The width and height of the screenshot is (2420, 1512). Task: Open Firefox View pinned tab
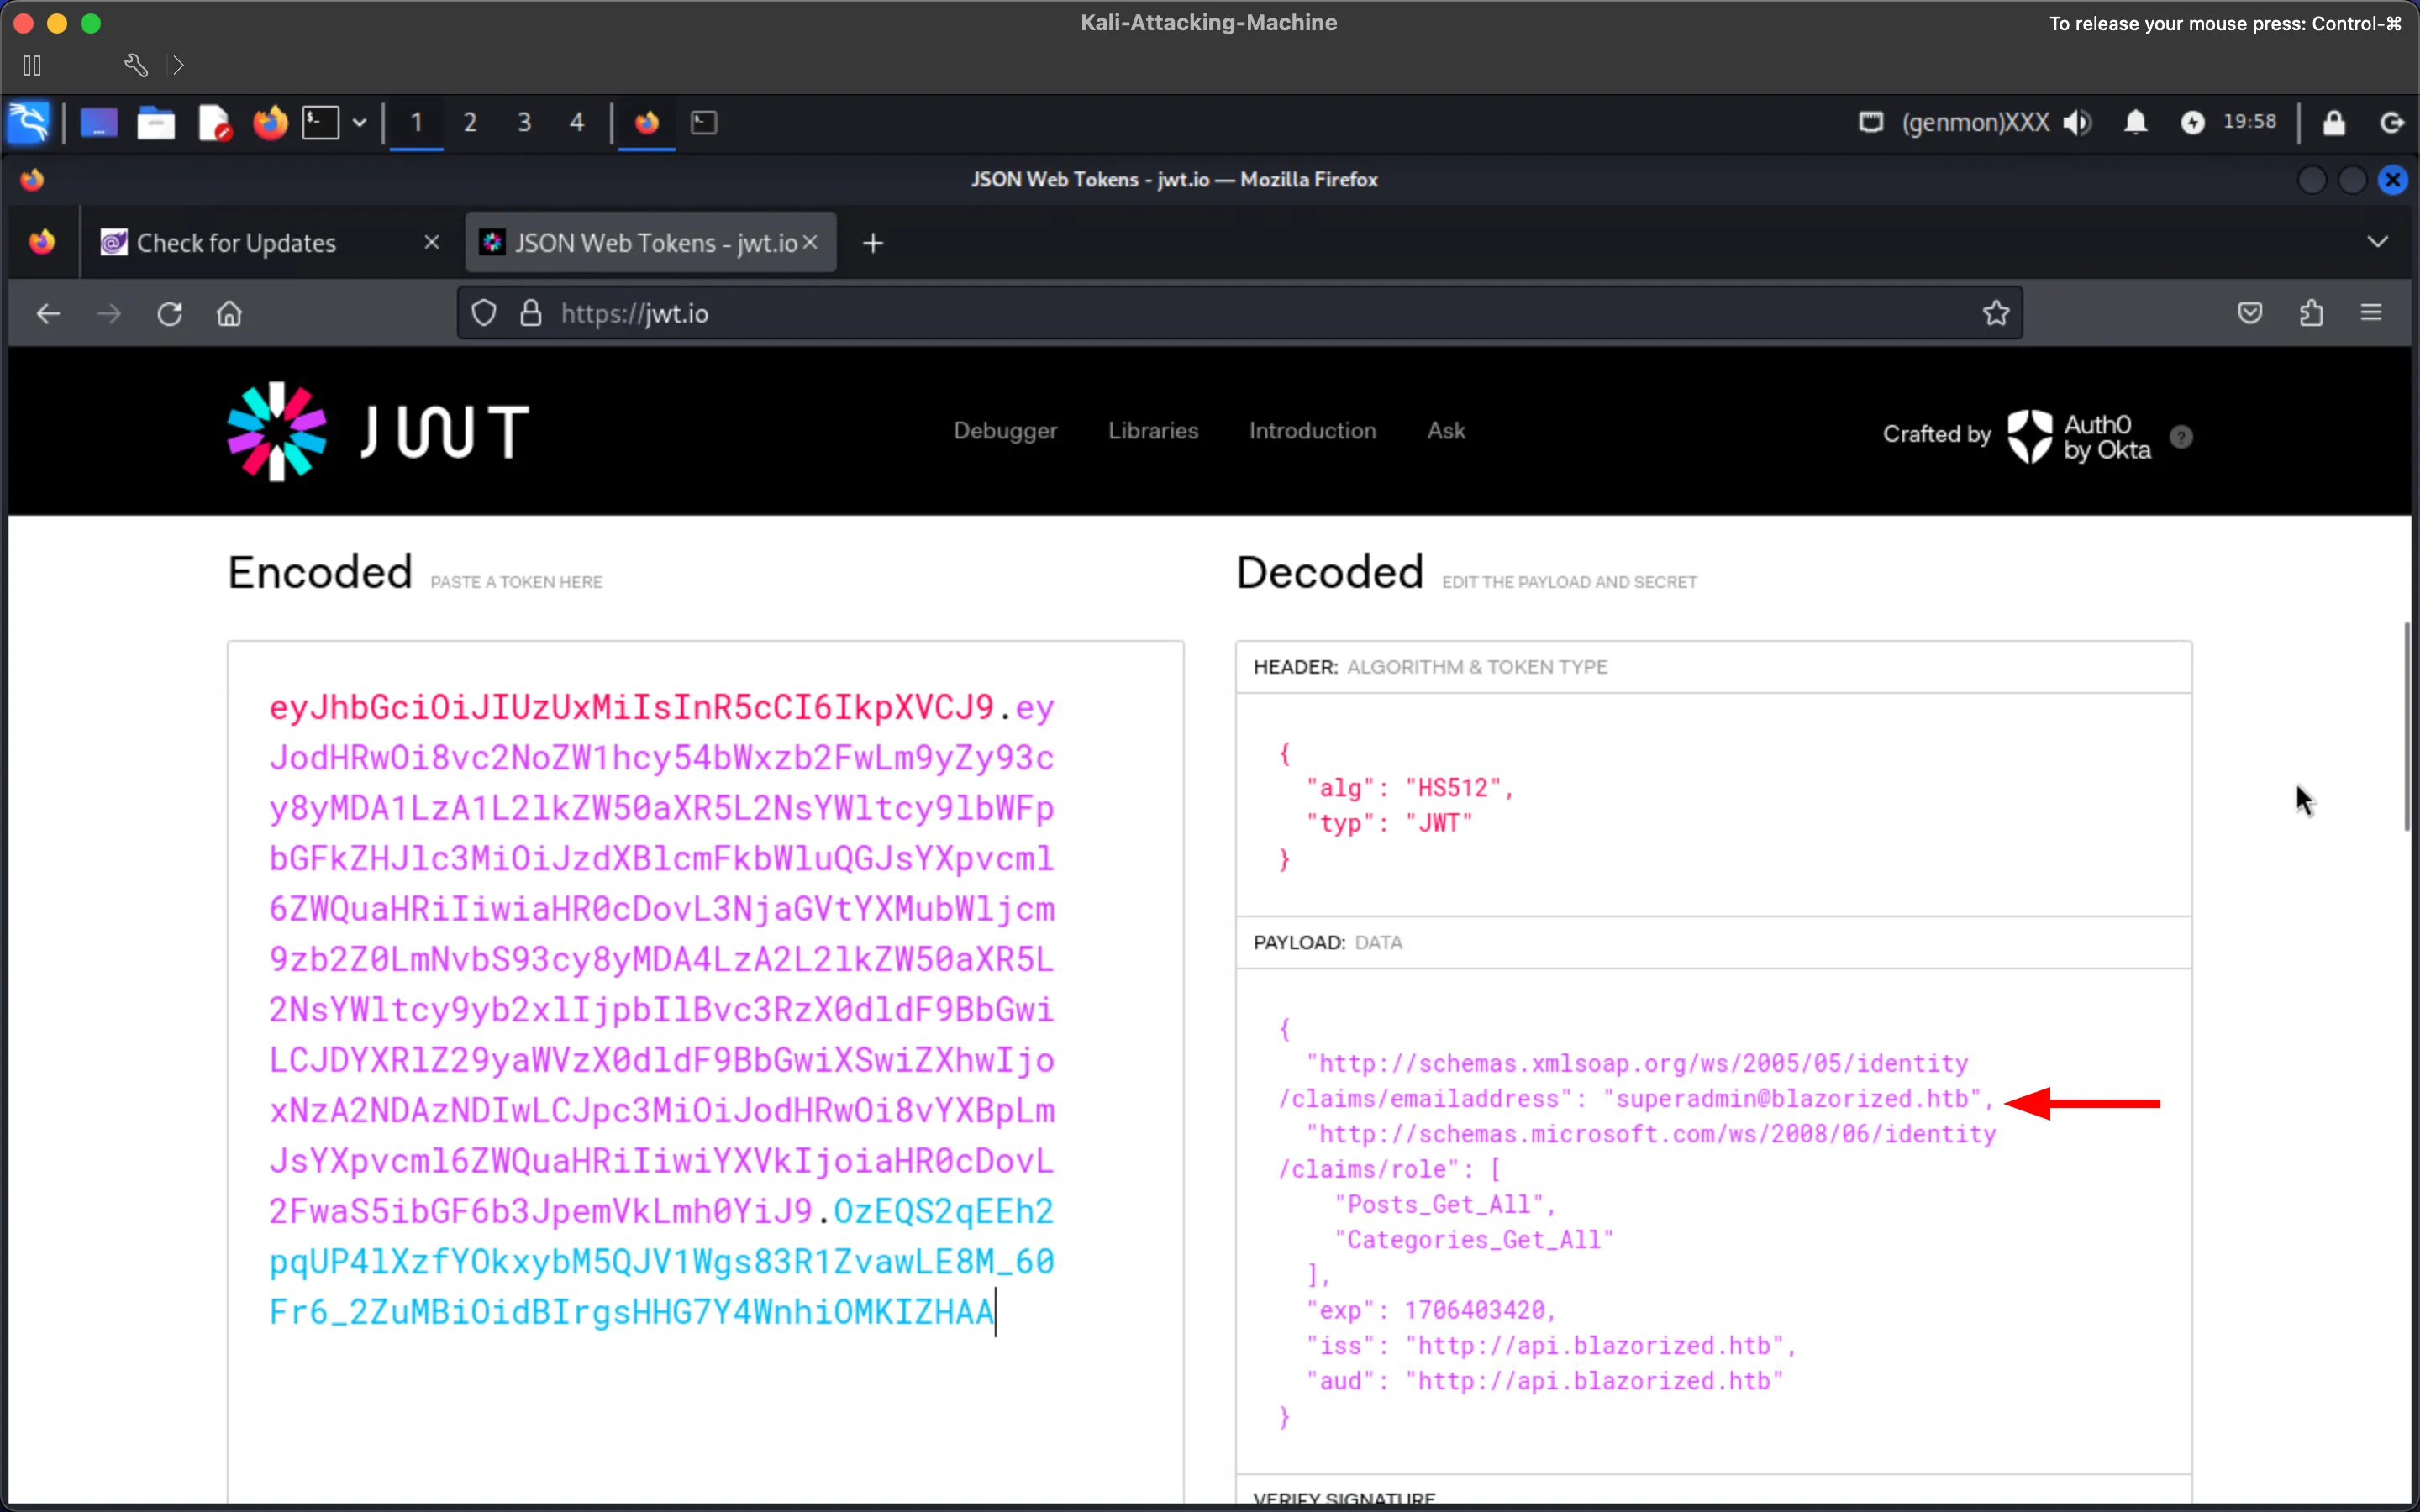(x=42, y=242)
